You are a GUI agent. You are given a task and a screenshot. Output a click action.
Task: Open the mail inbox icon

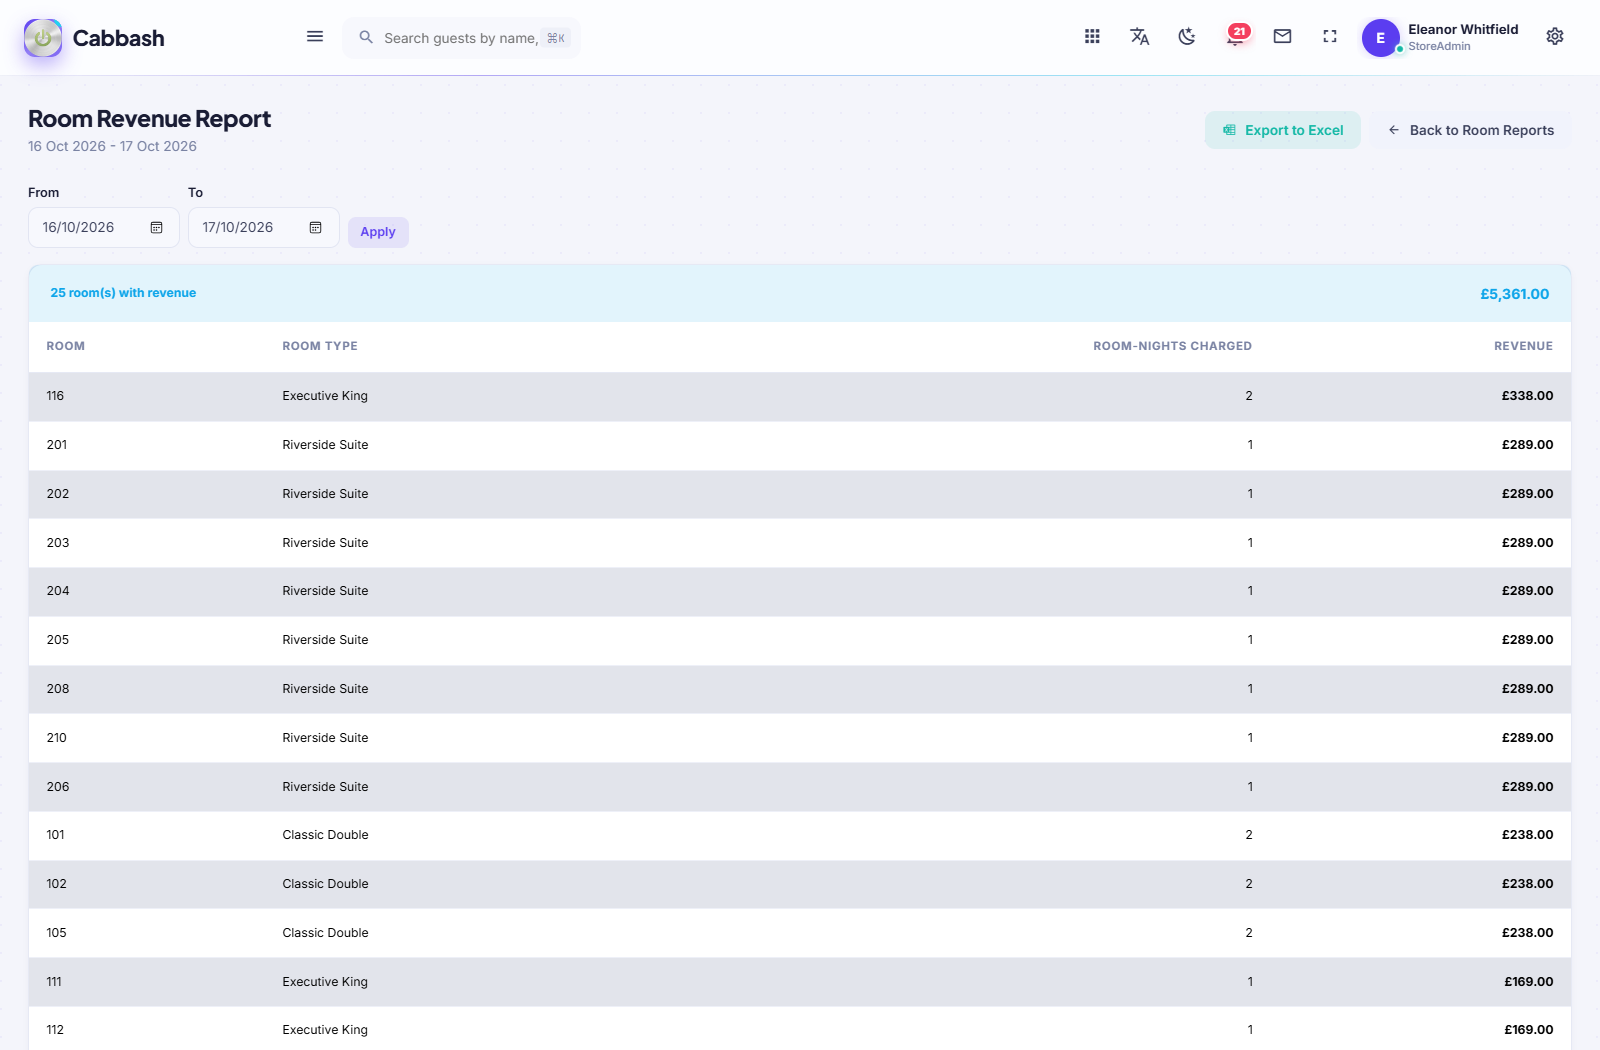pyautogui.click(x=1282, y=37)
